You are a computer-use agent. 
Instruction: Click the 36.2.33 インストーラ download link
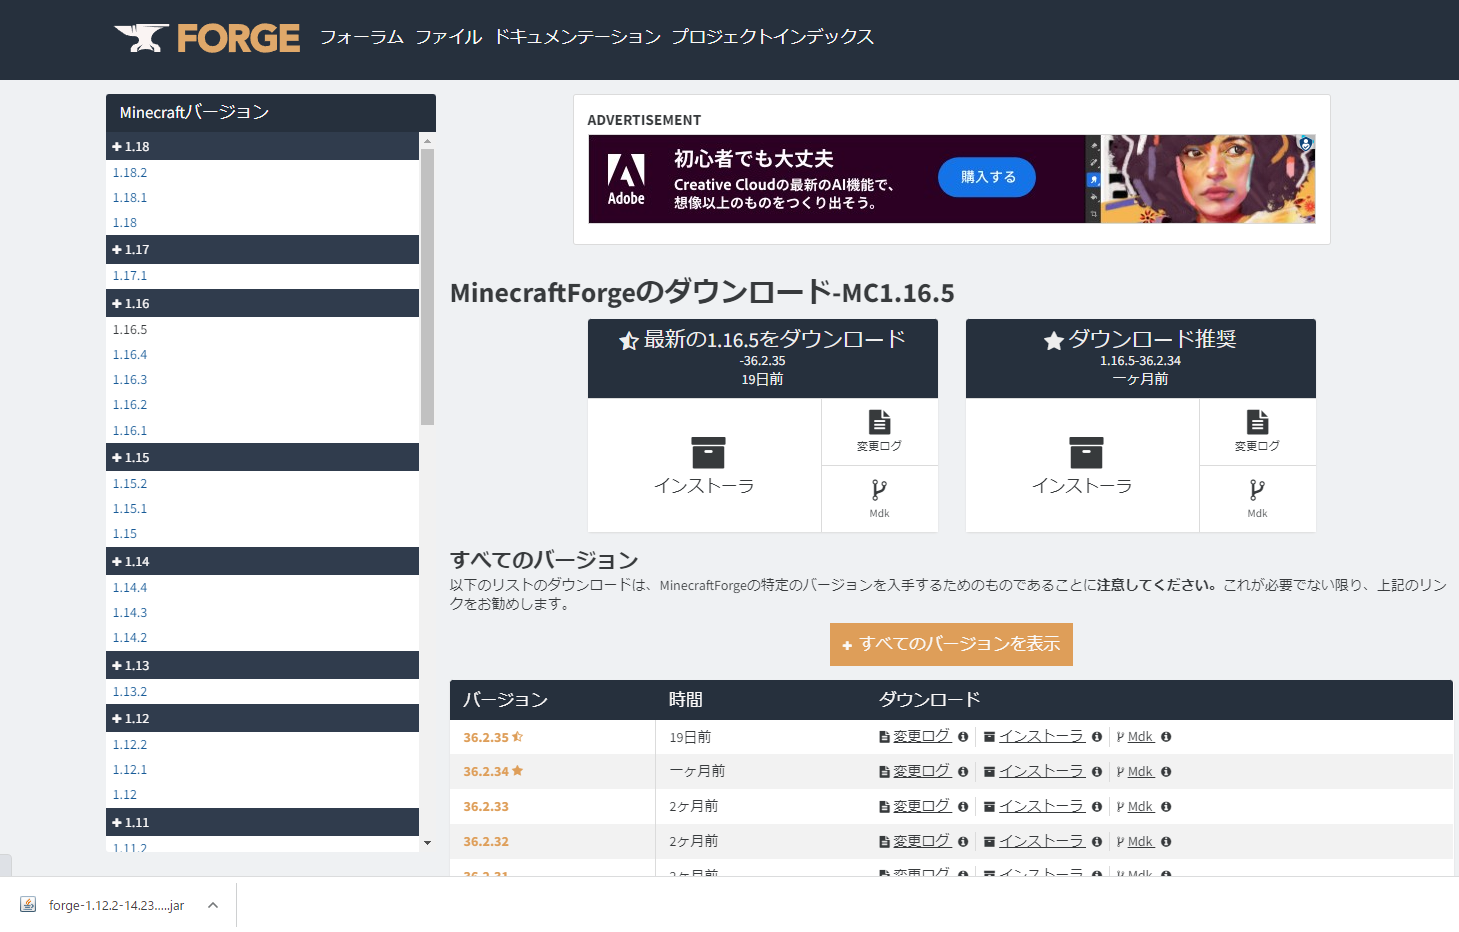(x=1040, y=806)
